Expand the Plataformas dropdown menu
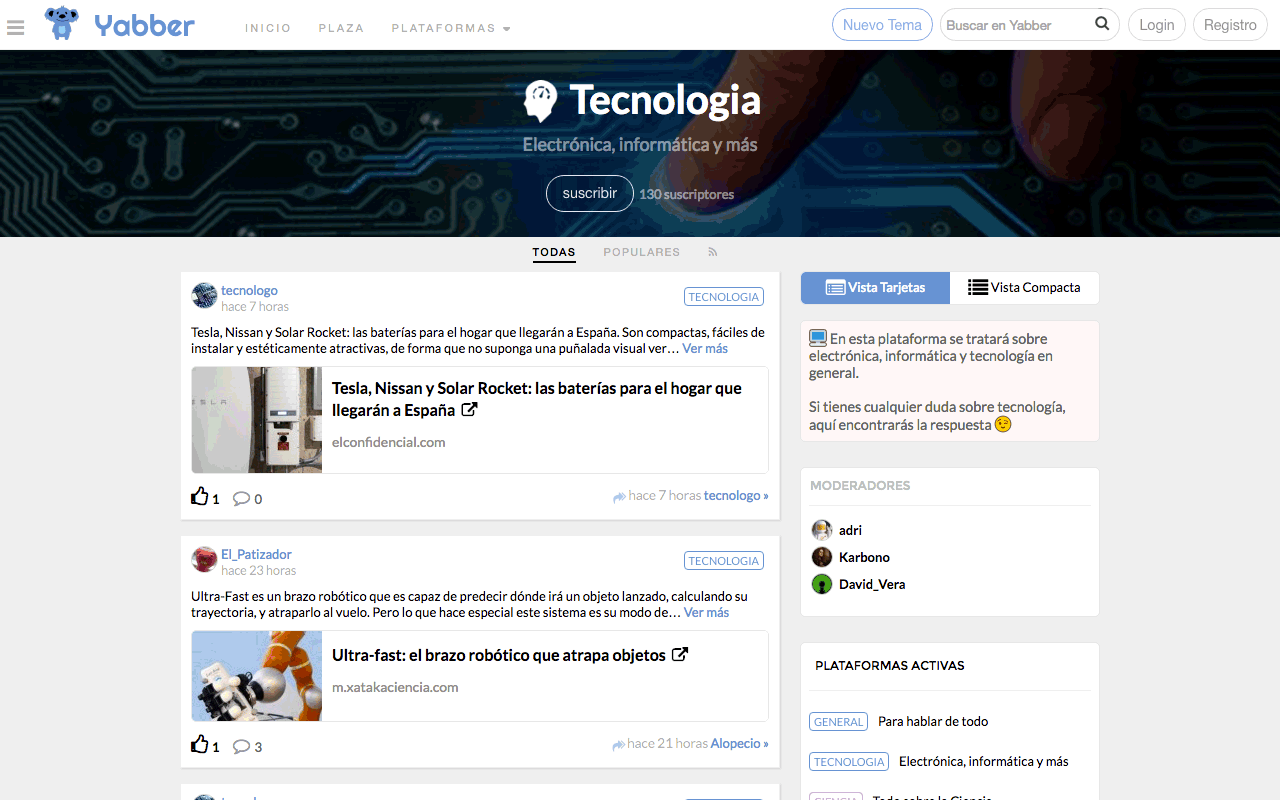Viewport: 1280px width, 800px height. 451,28
